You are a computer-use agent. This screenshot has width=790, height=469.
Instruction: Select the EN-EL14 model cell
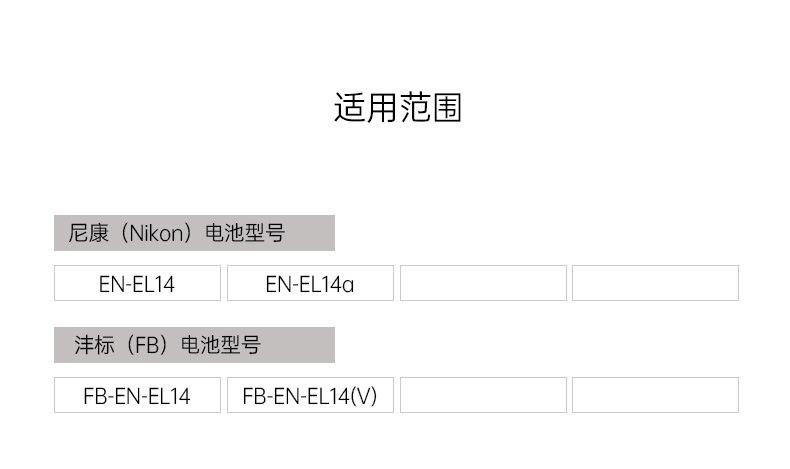(137, 284)
